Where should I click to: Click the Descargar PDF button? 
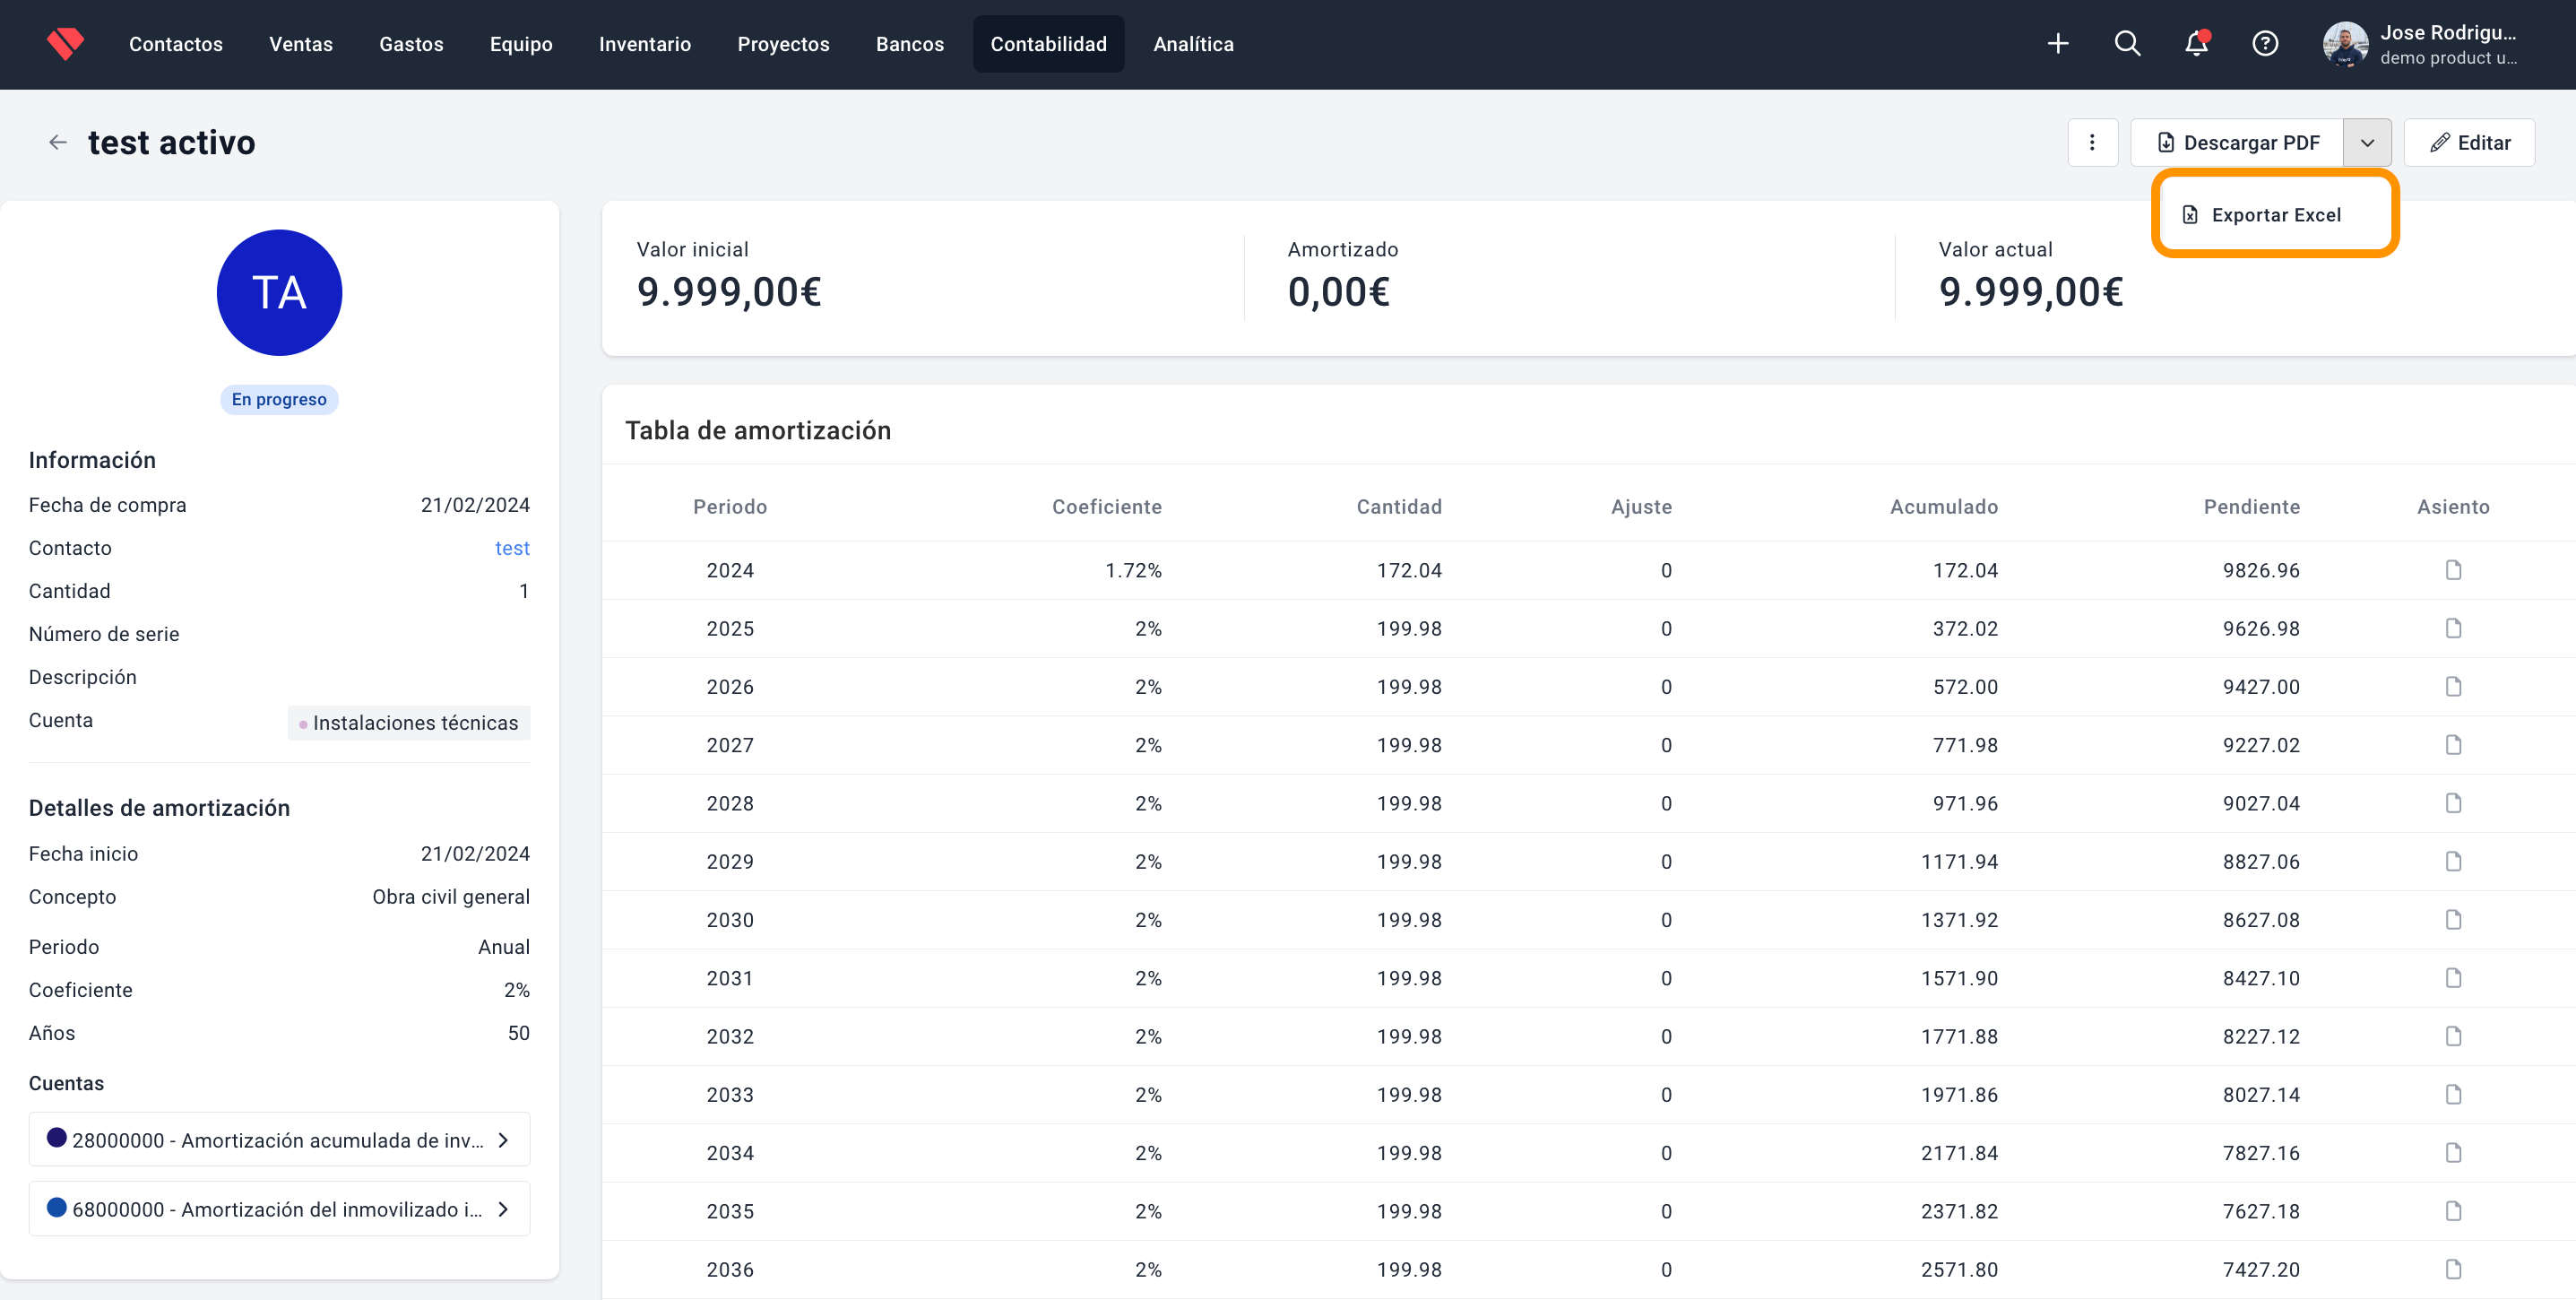pos(2237,143)
